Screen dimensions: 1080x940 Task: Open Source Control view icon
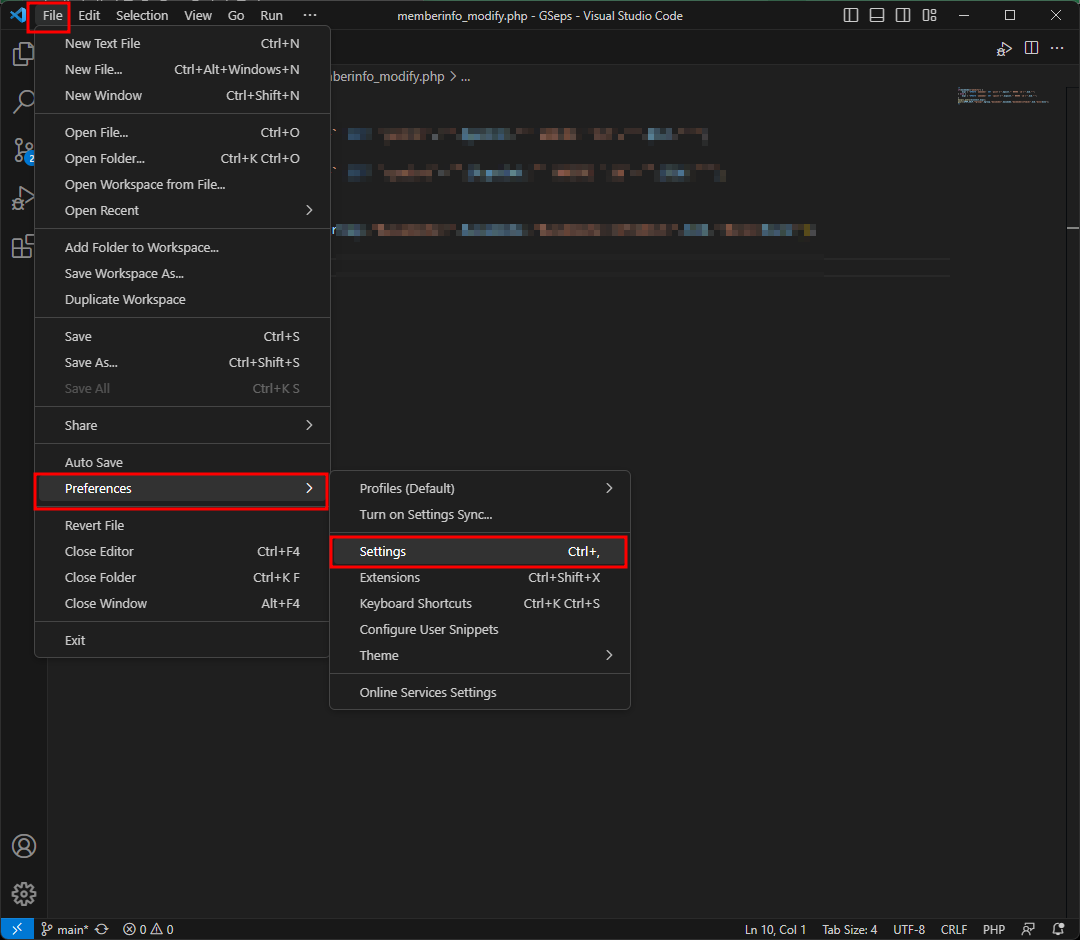click(x=23, y=150)
